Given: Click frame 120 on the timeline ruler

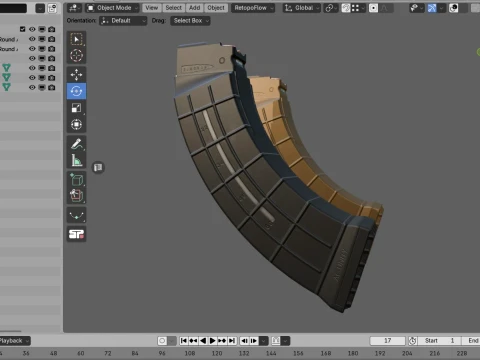Looking at the screenshot, I should [217, 353].
